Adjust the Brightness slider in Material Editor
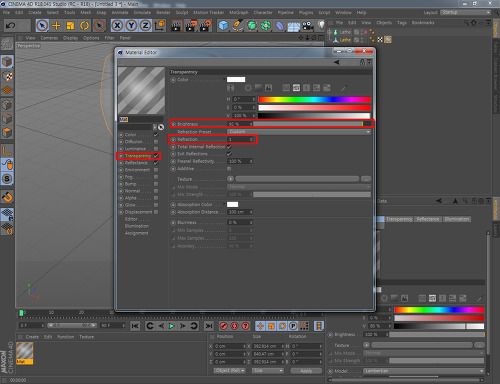Viewport: 500px width, 384px height. (312, 124)
